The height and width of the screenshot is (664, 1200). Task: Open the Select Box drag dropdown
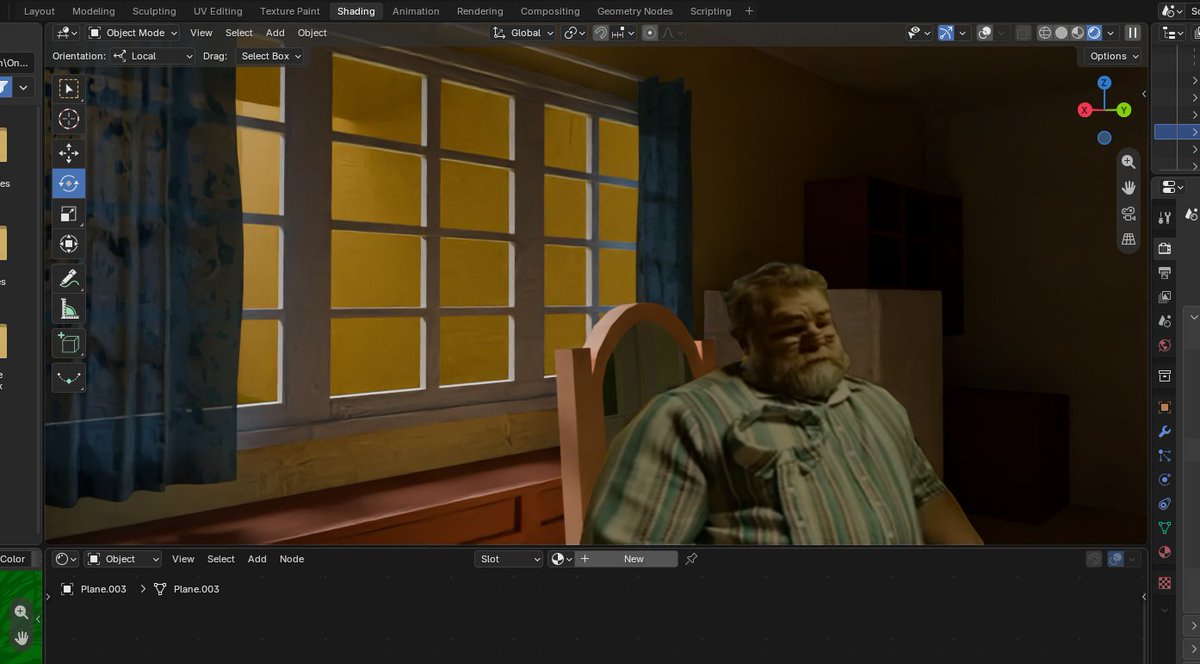pos(270,56)
